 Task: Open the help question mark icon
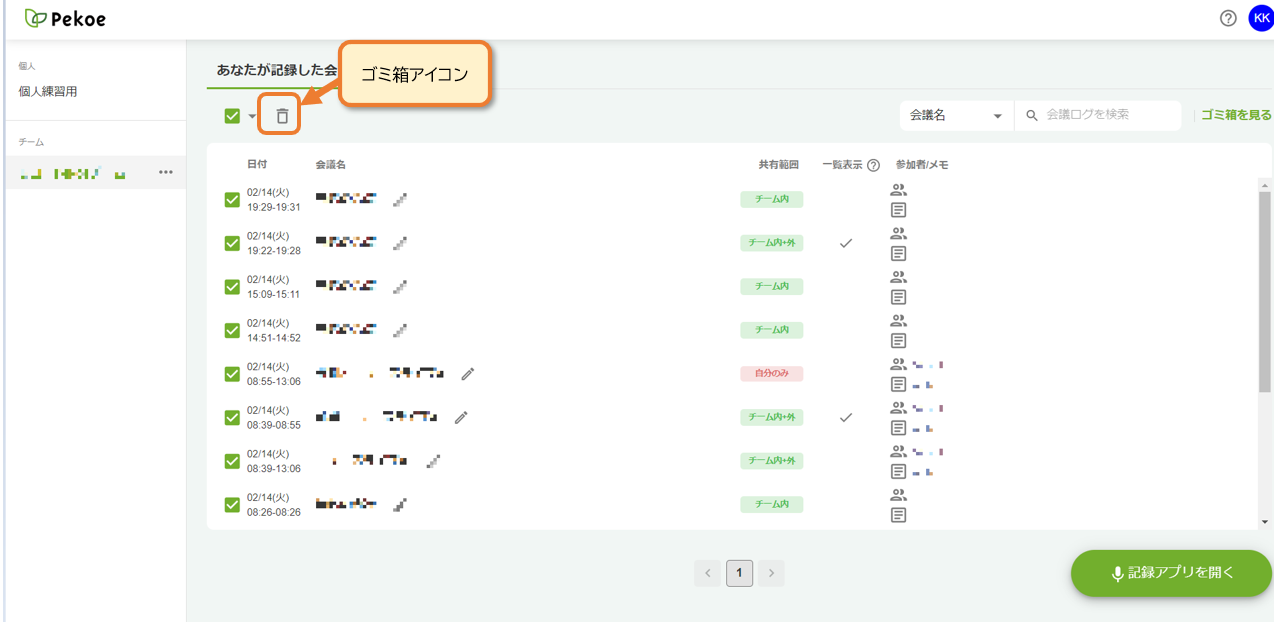pyautogui.click(x=1228, y=18)
